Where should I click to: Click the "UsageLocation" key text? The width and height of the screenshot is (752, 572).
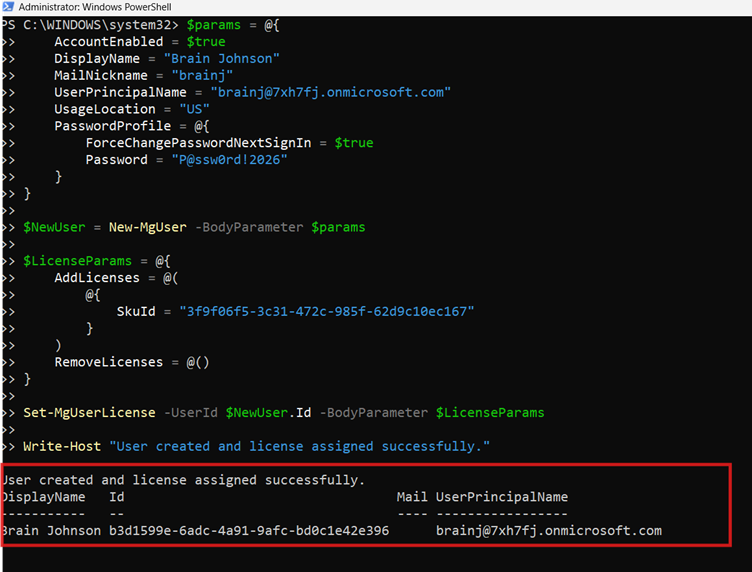(105, 109)
